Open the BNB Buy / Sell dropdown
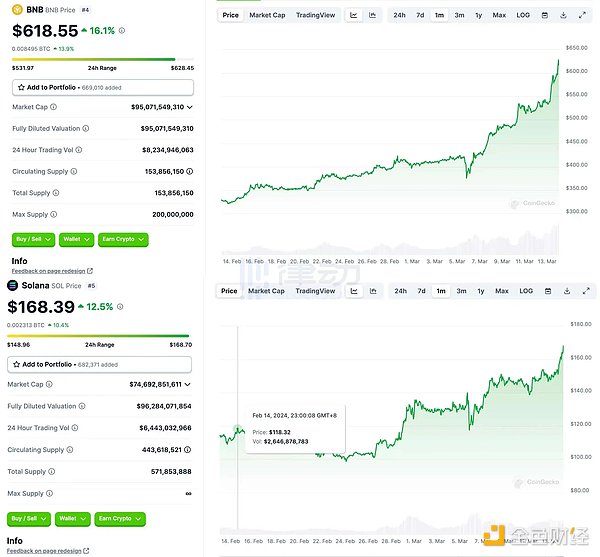The width and height of the screenshot is (600, 557). [x=33, y=240]
